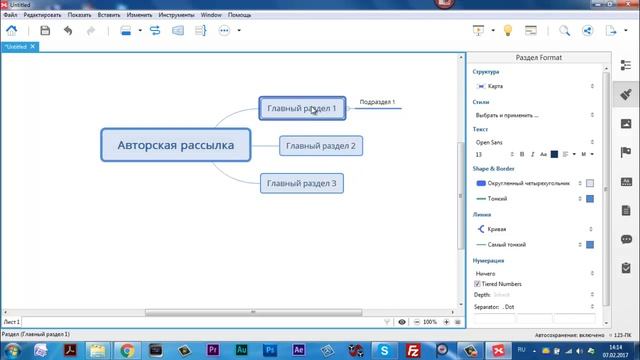Screen dimensions: 640x360
Task: Open Chrome from the taskbar
Action: (x=127, y=350)
